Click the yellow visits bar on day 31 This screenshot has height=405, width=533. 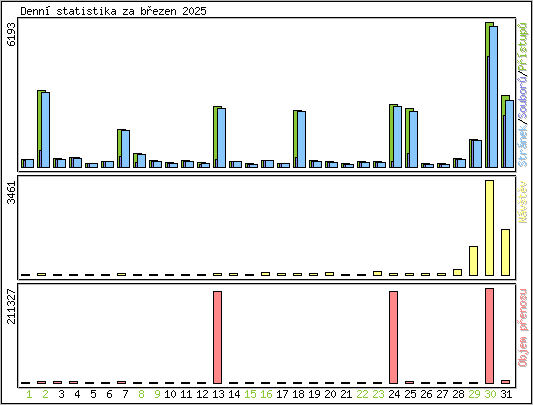click(x=505, y=252)
